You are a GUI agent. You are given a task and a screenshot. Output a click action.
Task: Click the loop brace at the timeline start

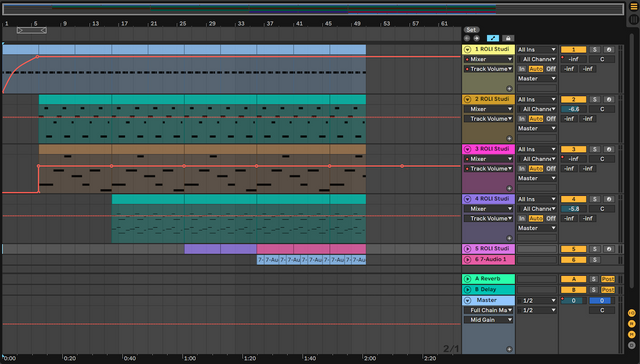tap(31, 30)
